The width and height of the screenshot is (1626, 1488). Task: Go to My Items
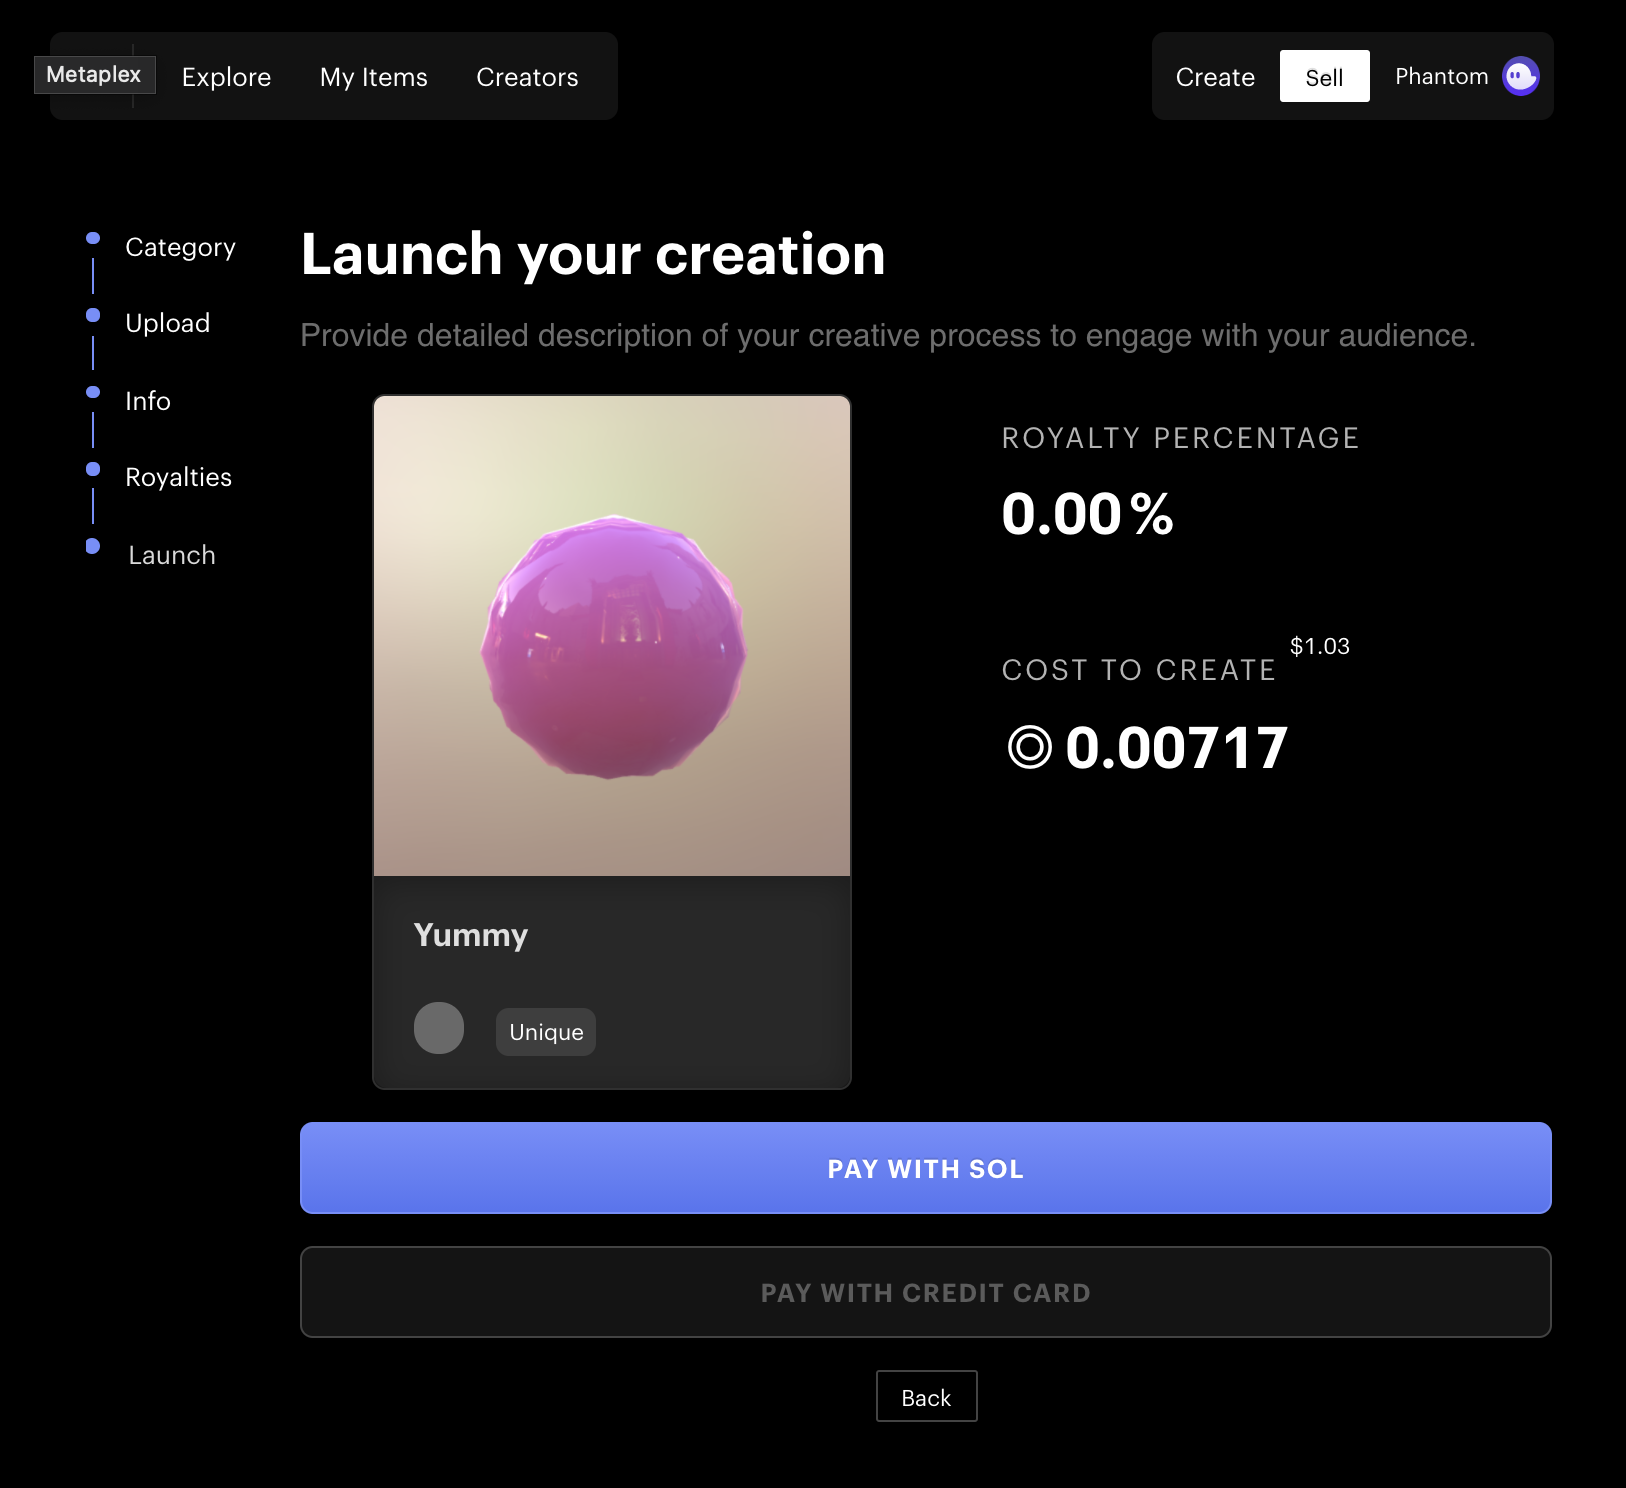point(373,77)
